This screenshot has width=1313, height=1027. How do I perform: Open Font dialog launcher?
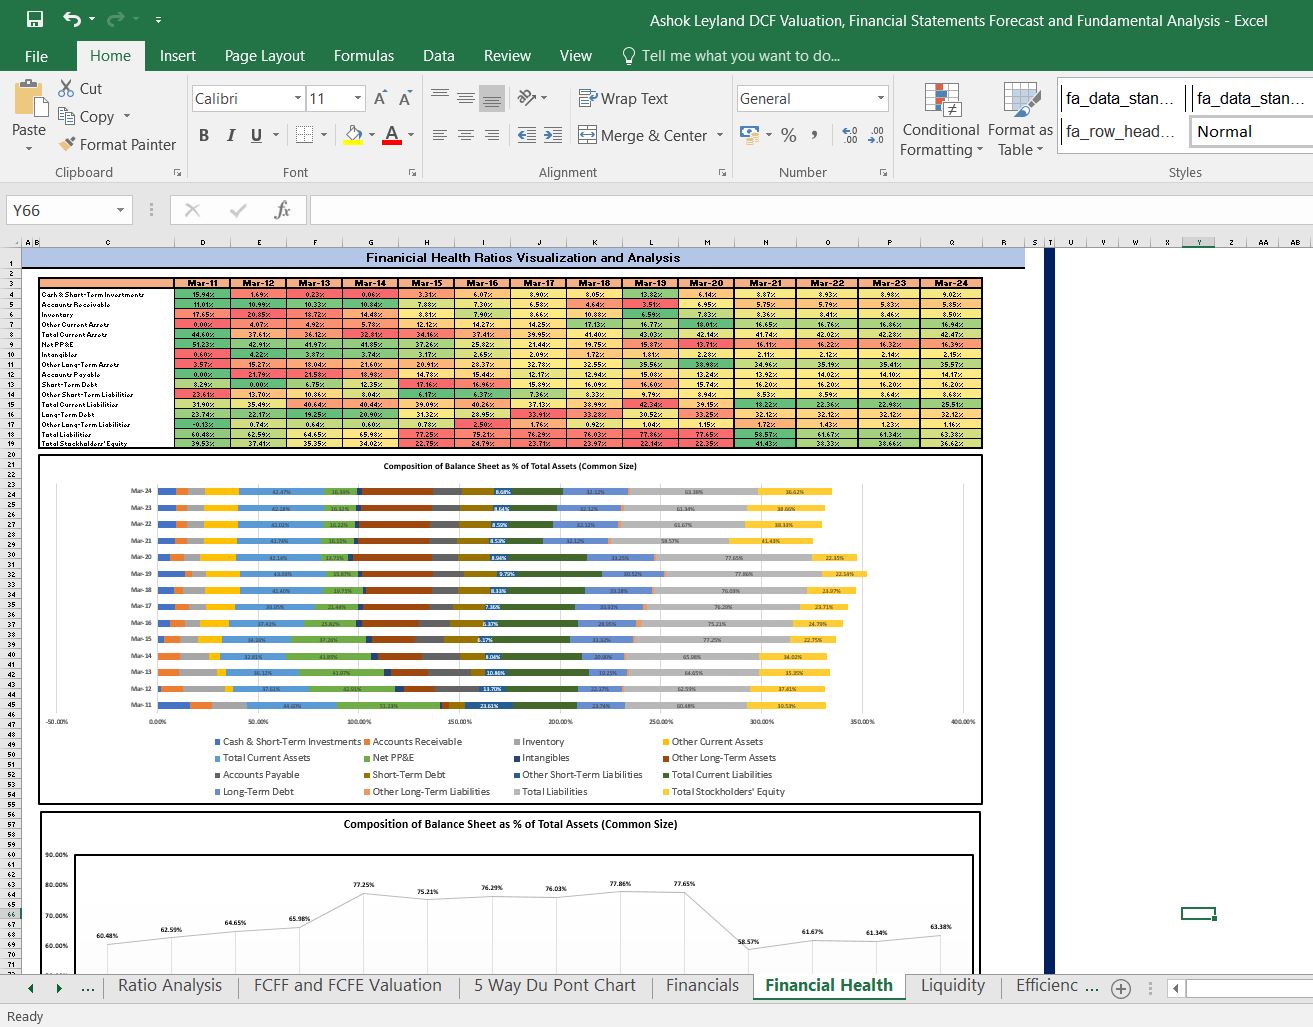(412, 173)
